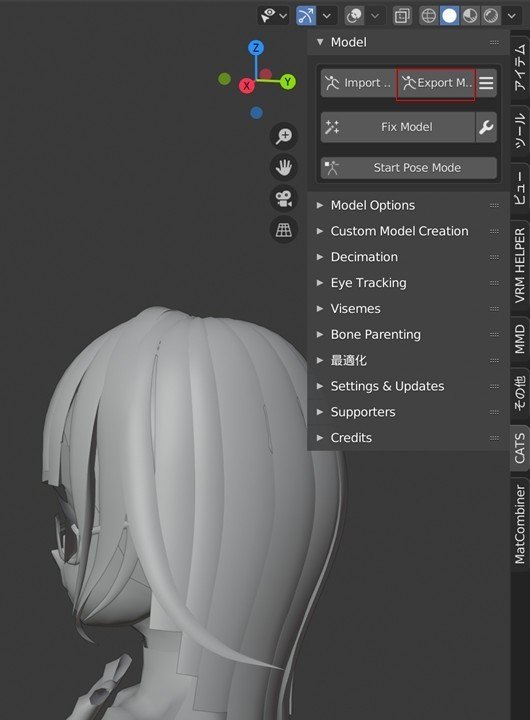Click the blue Z axis gizmo ball
Image resolution: width=530 pixels, height=720 pixels.
point(256,47)
